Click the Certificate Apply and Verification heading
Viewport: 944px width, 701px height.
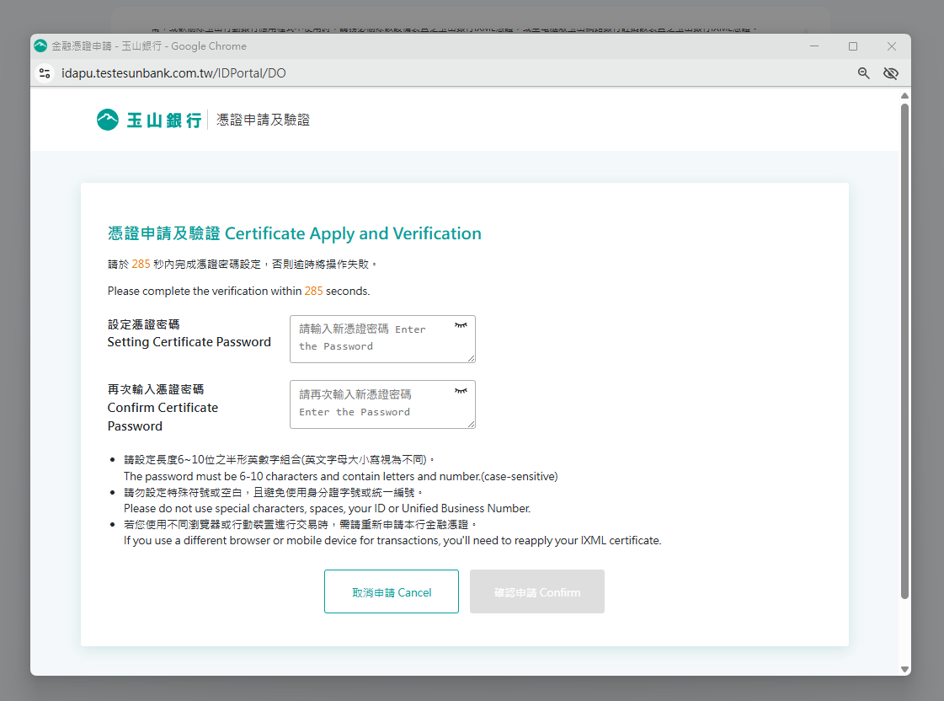point(294,233)
